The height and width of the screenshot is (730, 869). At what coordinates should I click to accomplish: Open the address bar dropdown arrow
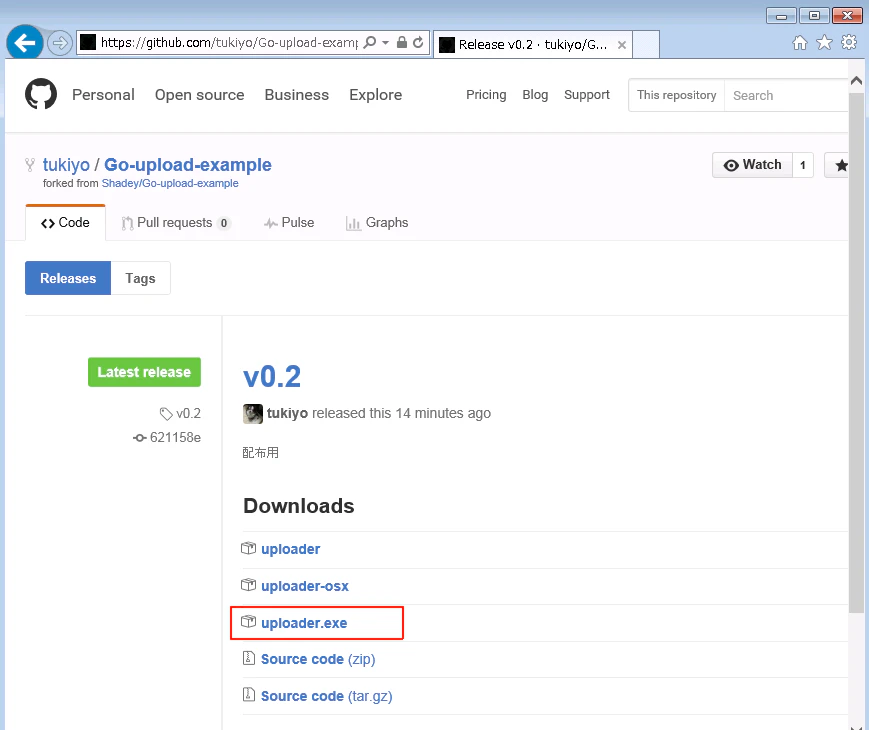[x=385, y=43]
